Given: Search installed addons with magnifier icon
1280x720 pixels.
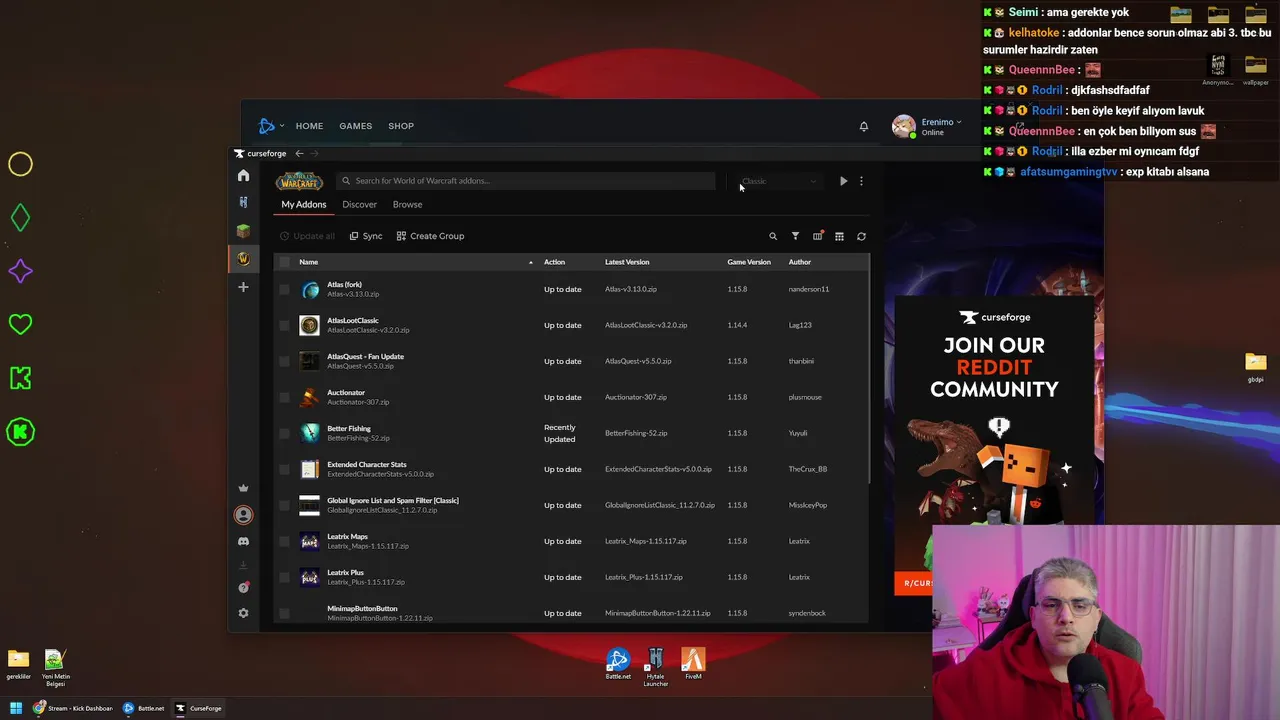Looking at the screenshot, I should 773,236.
